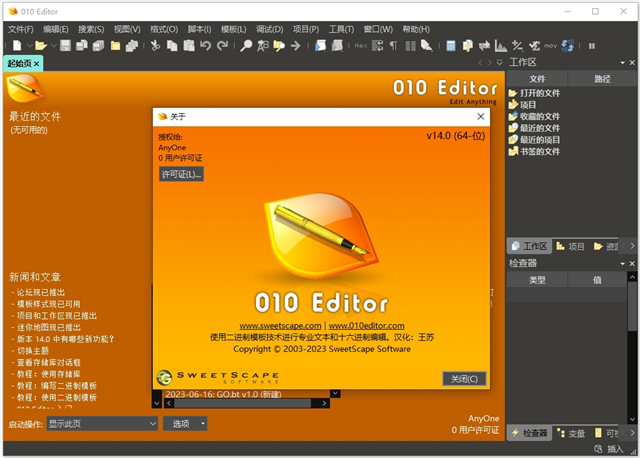Click the Cut scissors icon in toolbar
640x458 pixels.
156,45
